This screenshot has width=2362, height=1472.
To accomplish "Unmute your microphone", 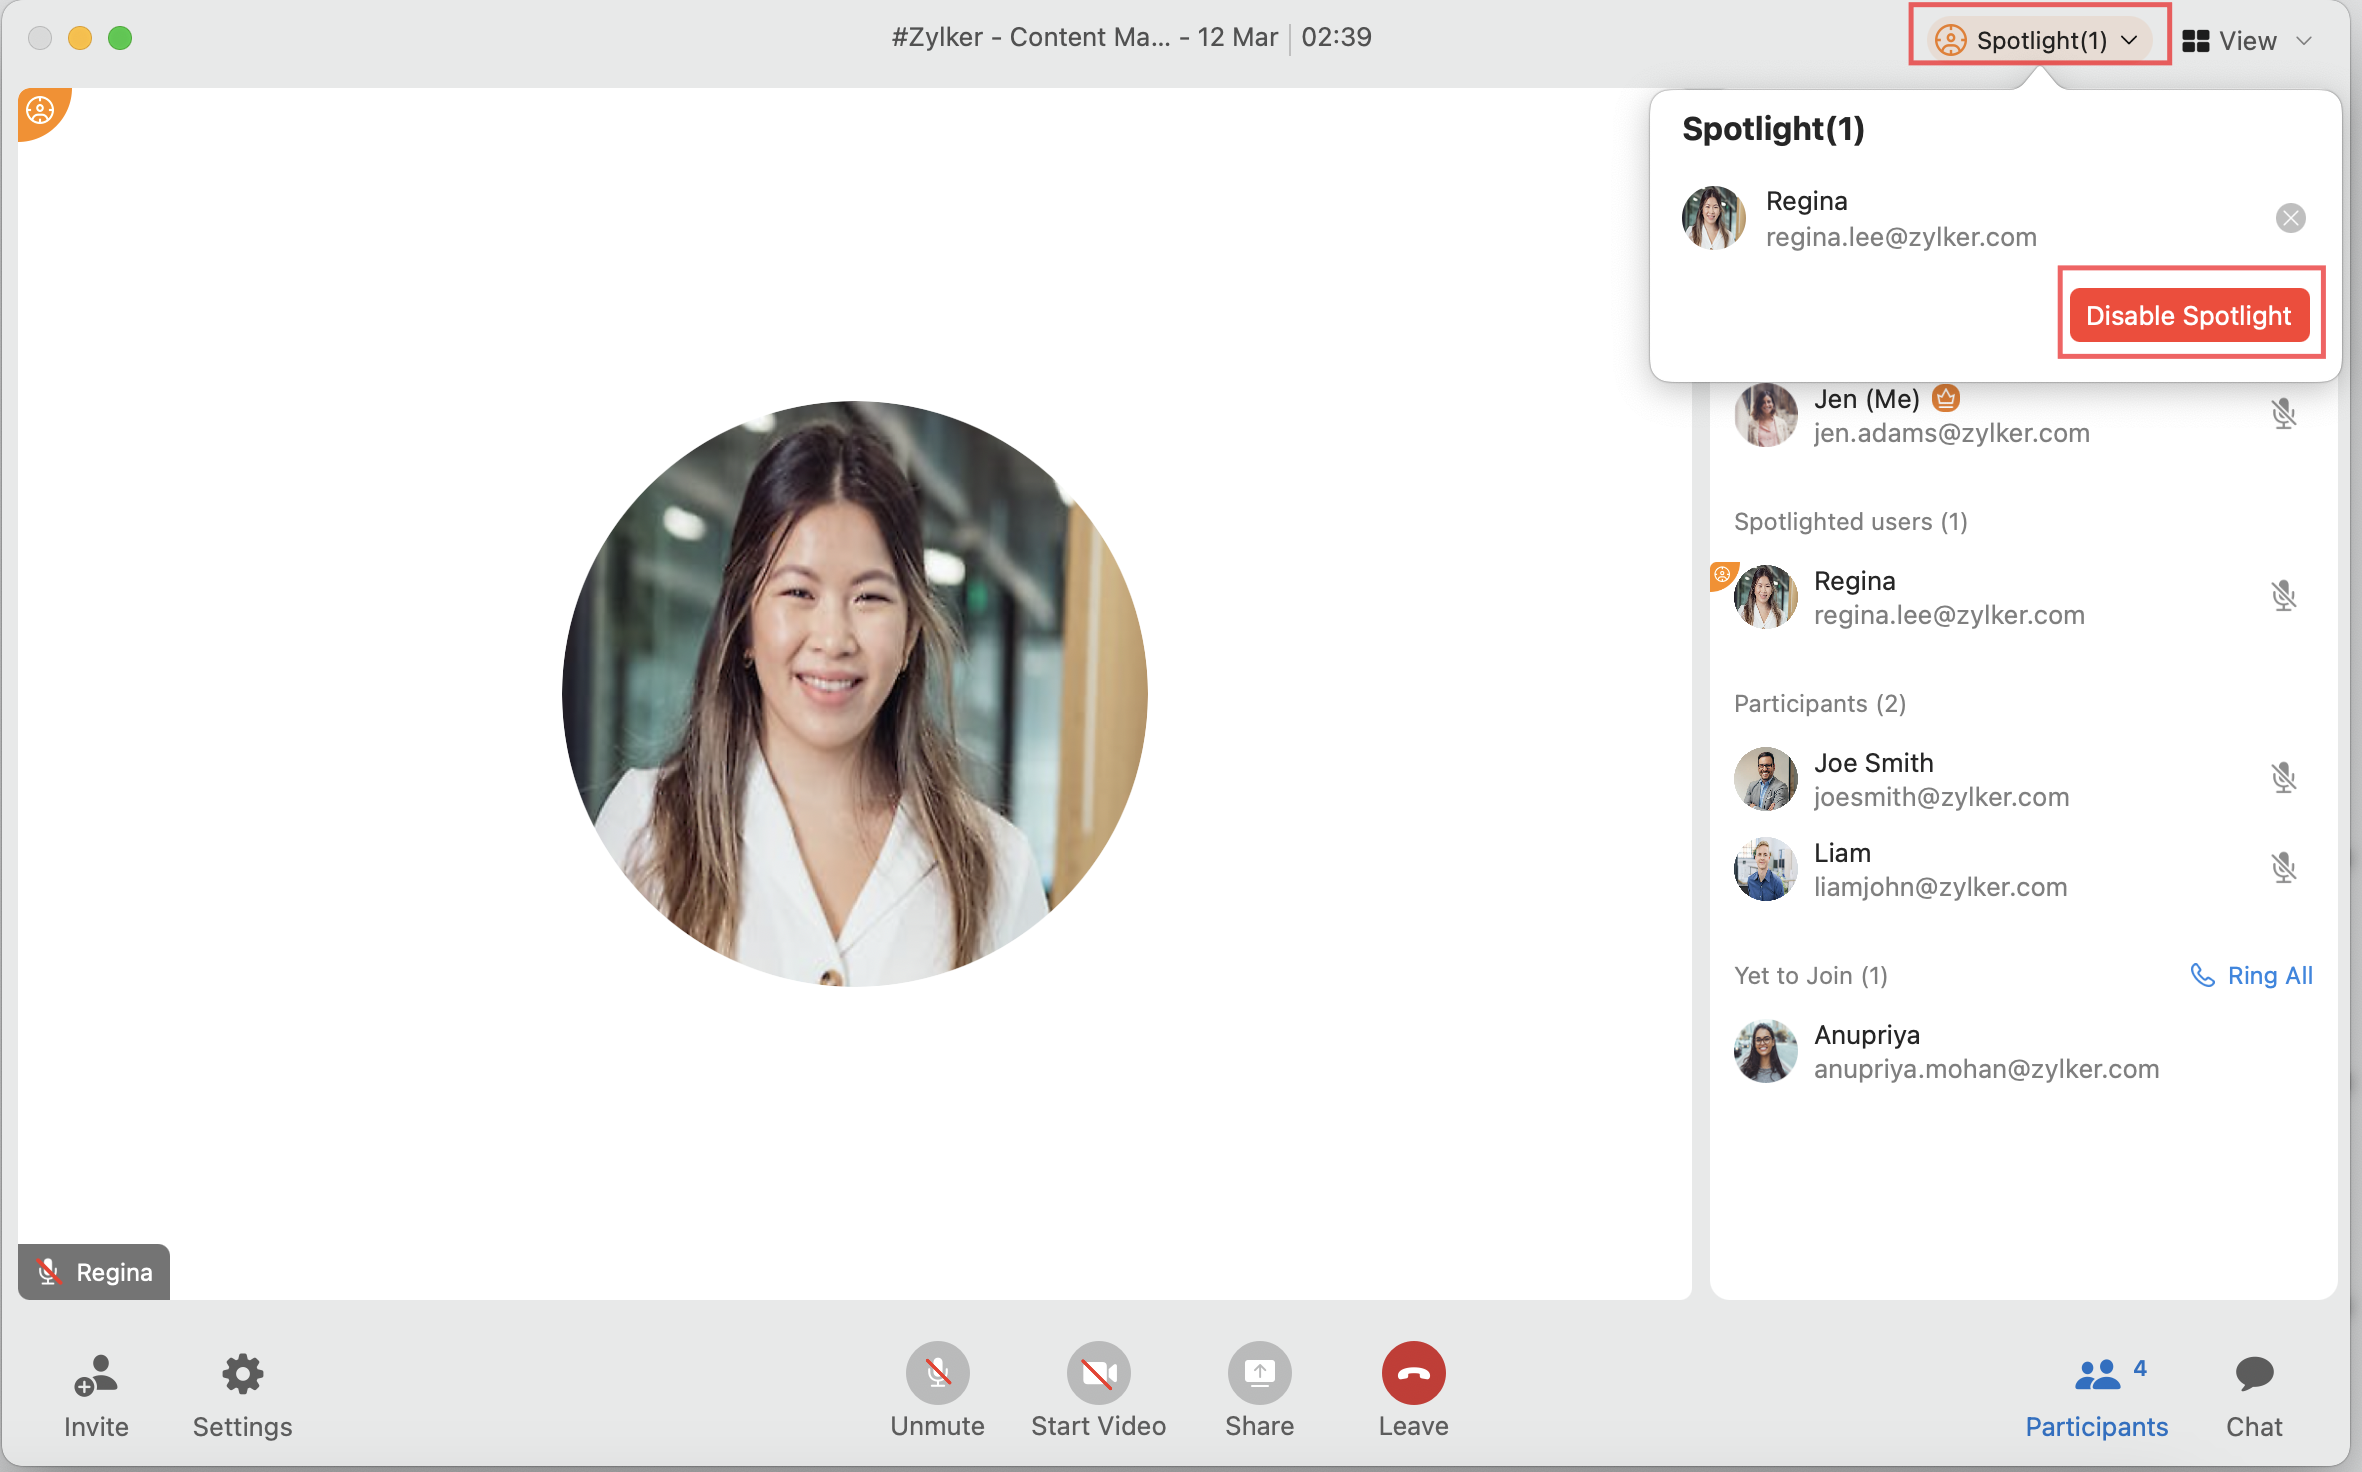I will pyautogui.click(x=937, y=1373).
